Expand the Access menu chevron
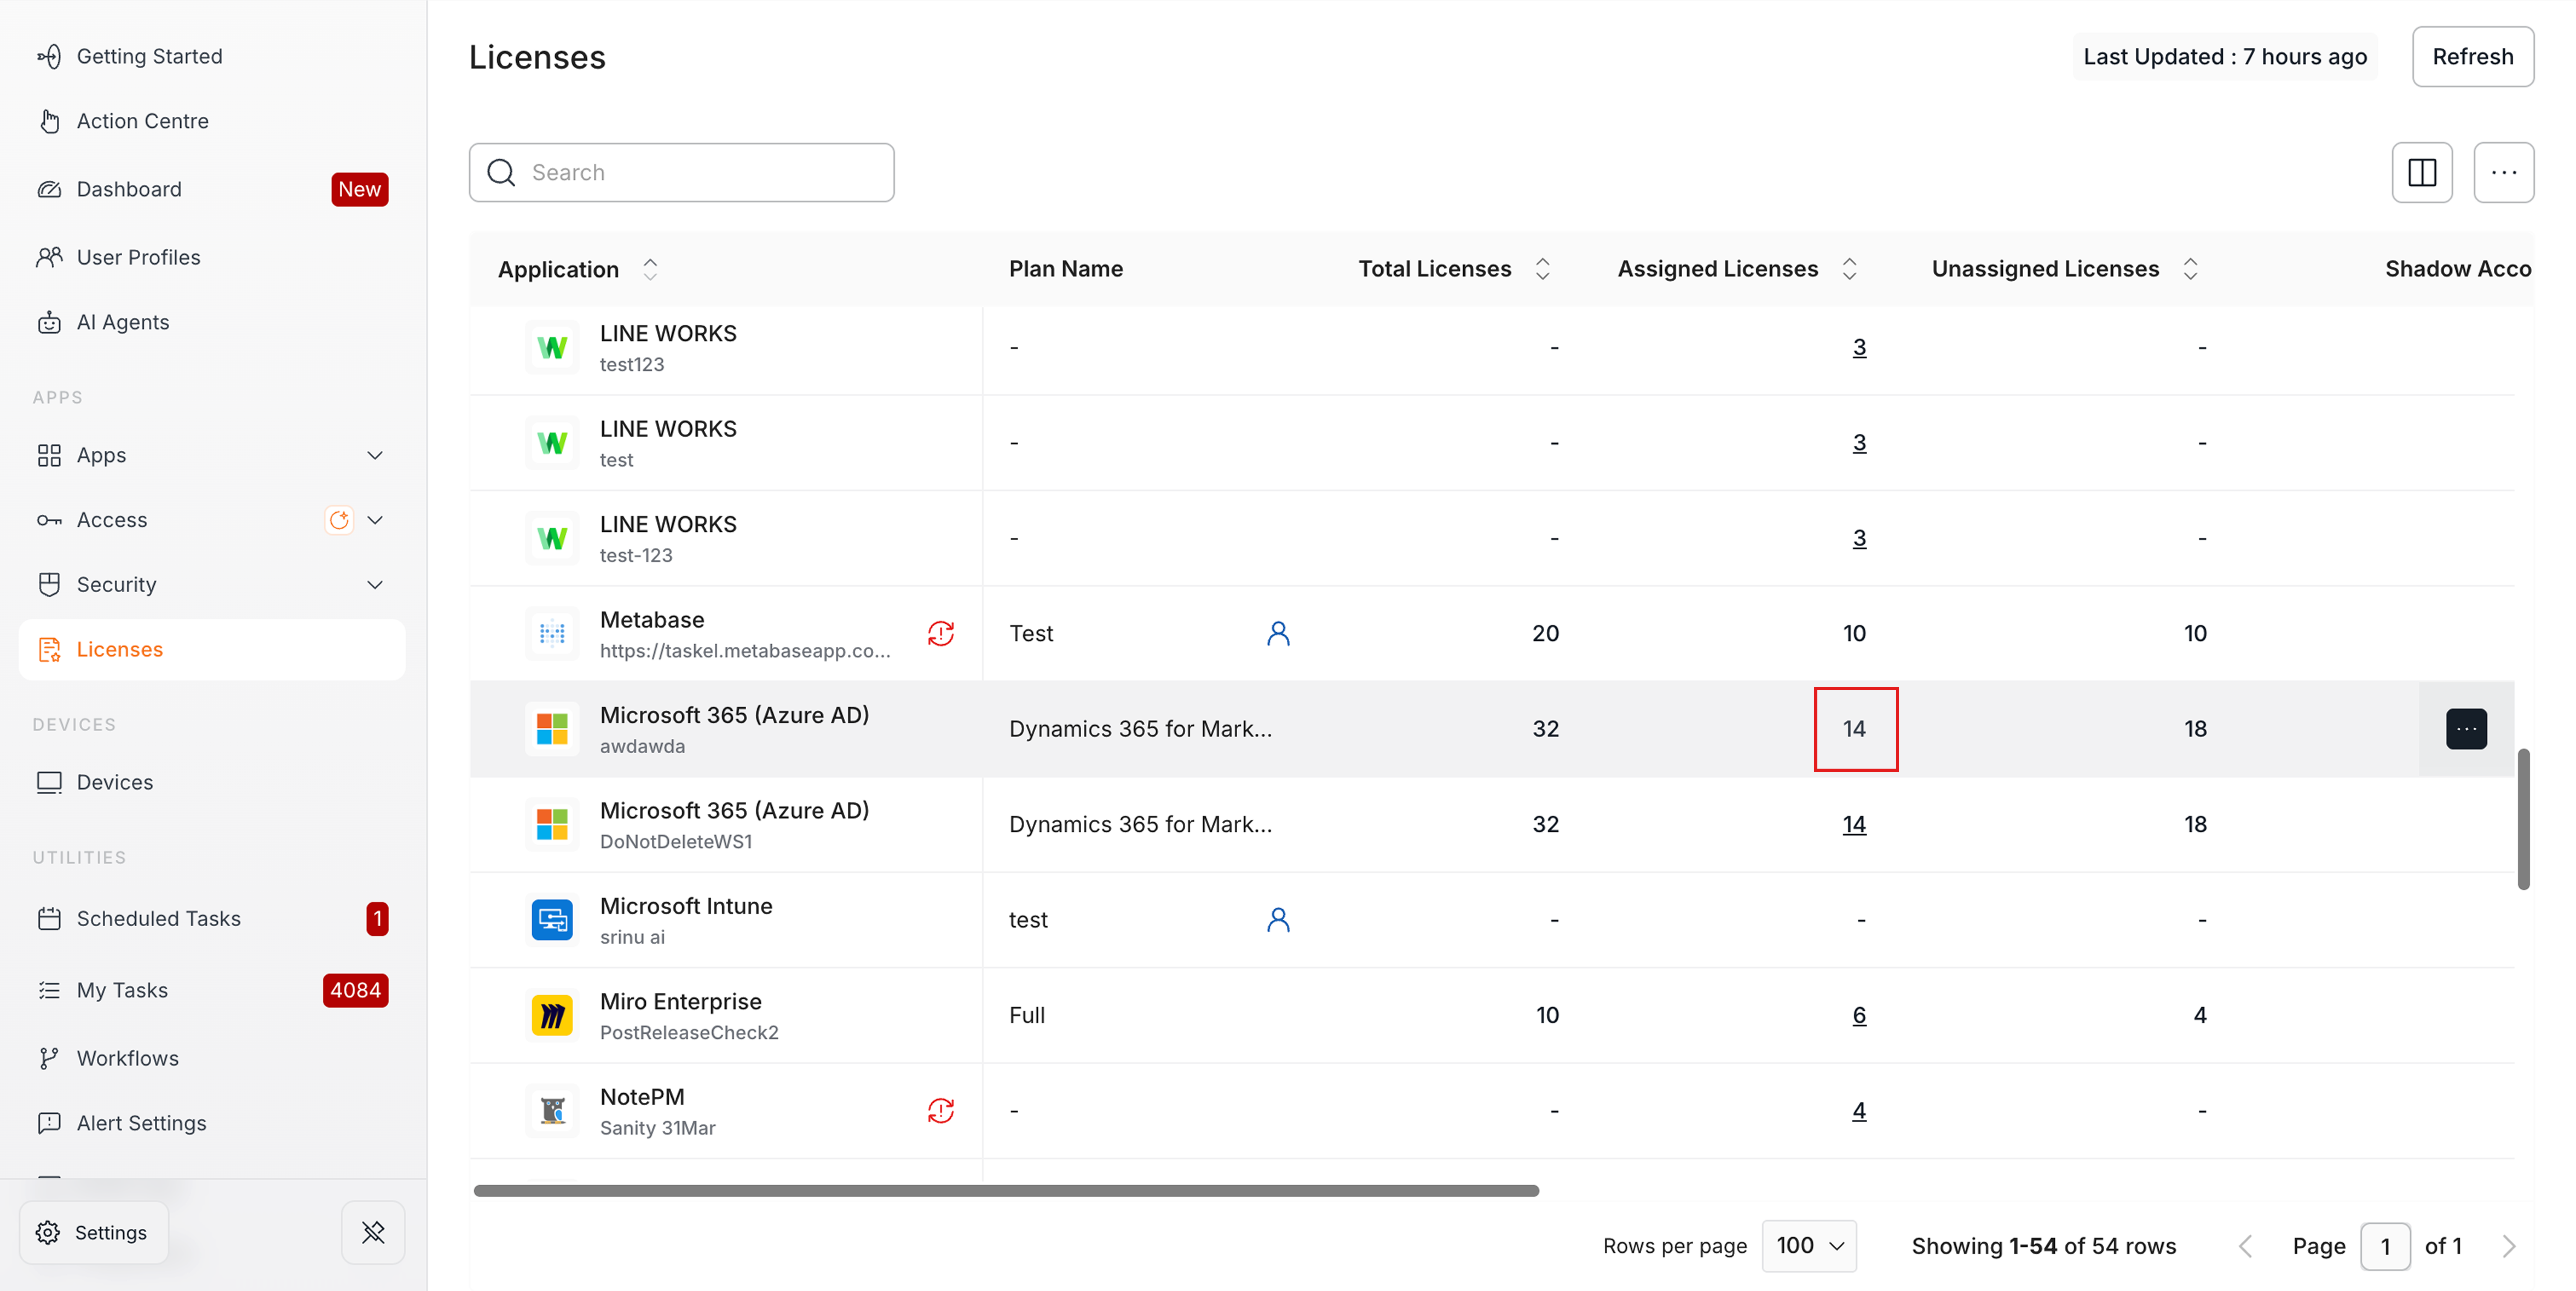The image size is (2576, 1291). click(x=375, y=520)
